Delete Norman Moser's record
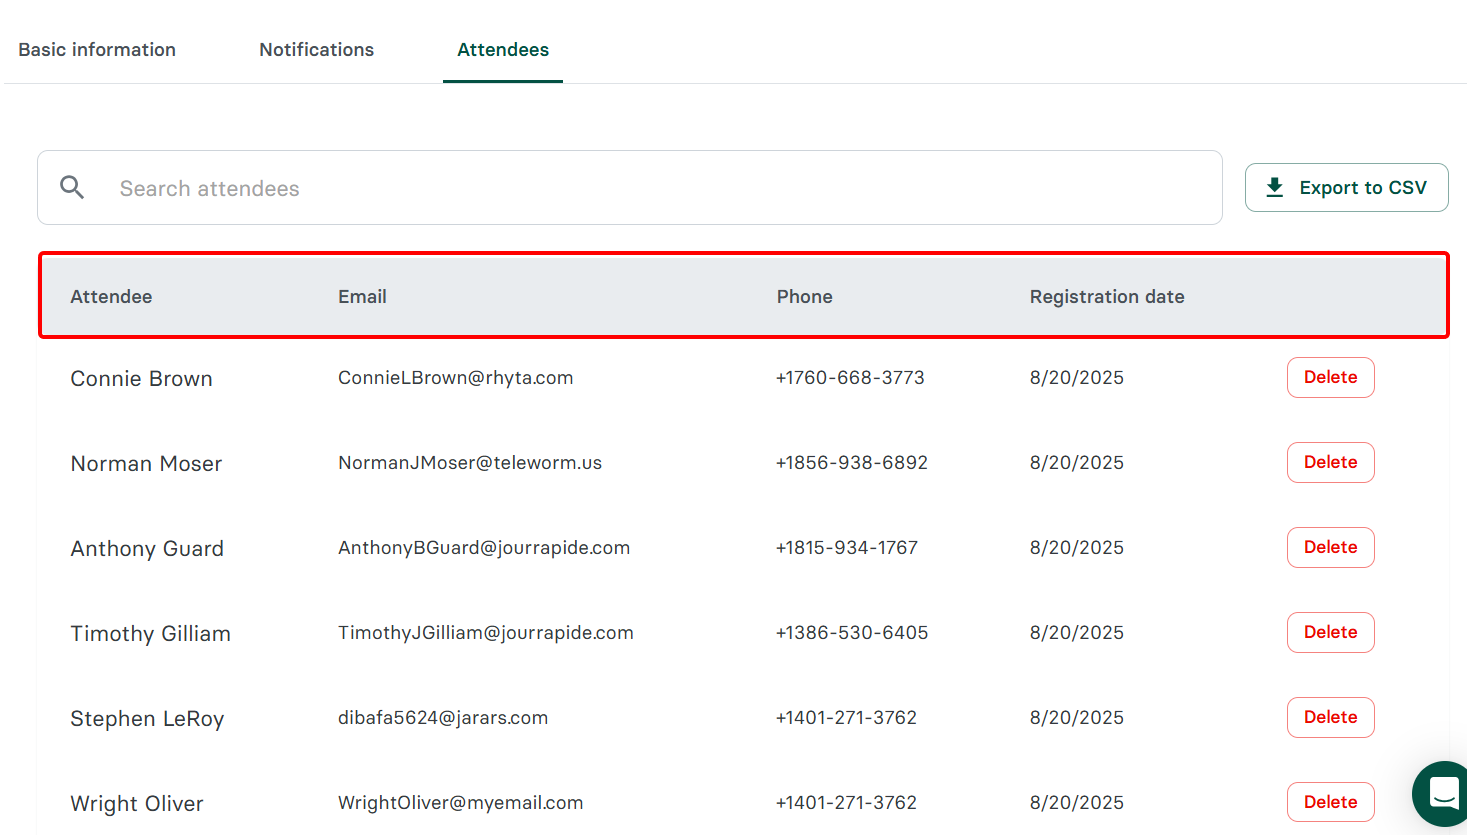1467x835 pixels. (1330, 462)
